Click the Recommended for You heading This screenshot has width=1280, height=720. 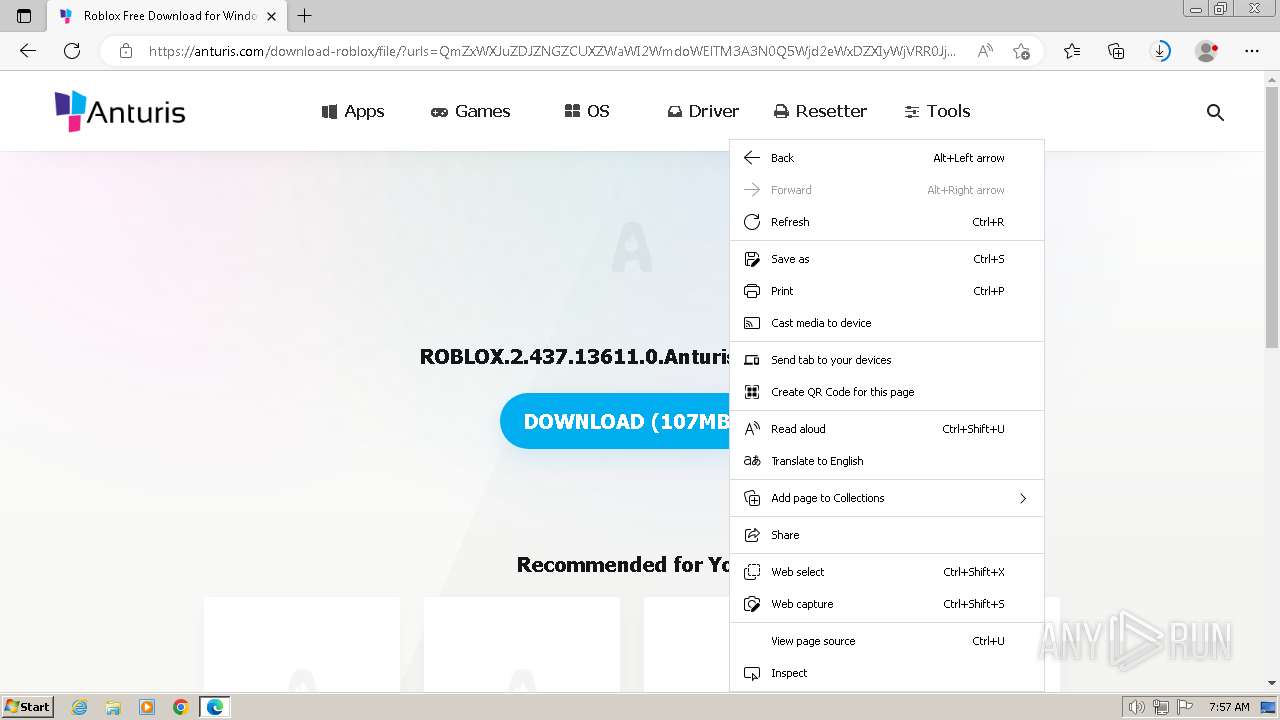click(x=623, y=564)
